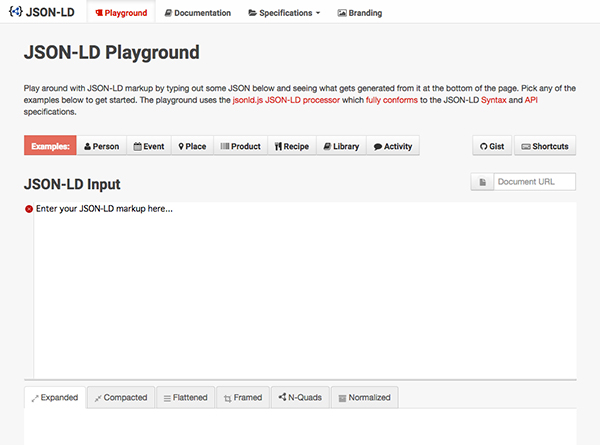This screenshot has width=600, height=445.
Task: Load the Person example
Action: point(102,146)
